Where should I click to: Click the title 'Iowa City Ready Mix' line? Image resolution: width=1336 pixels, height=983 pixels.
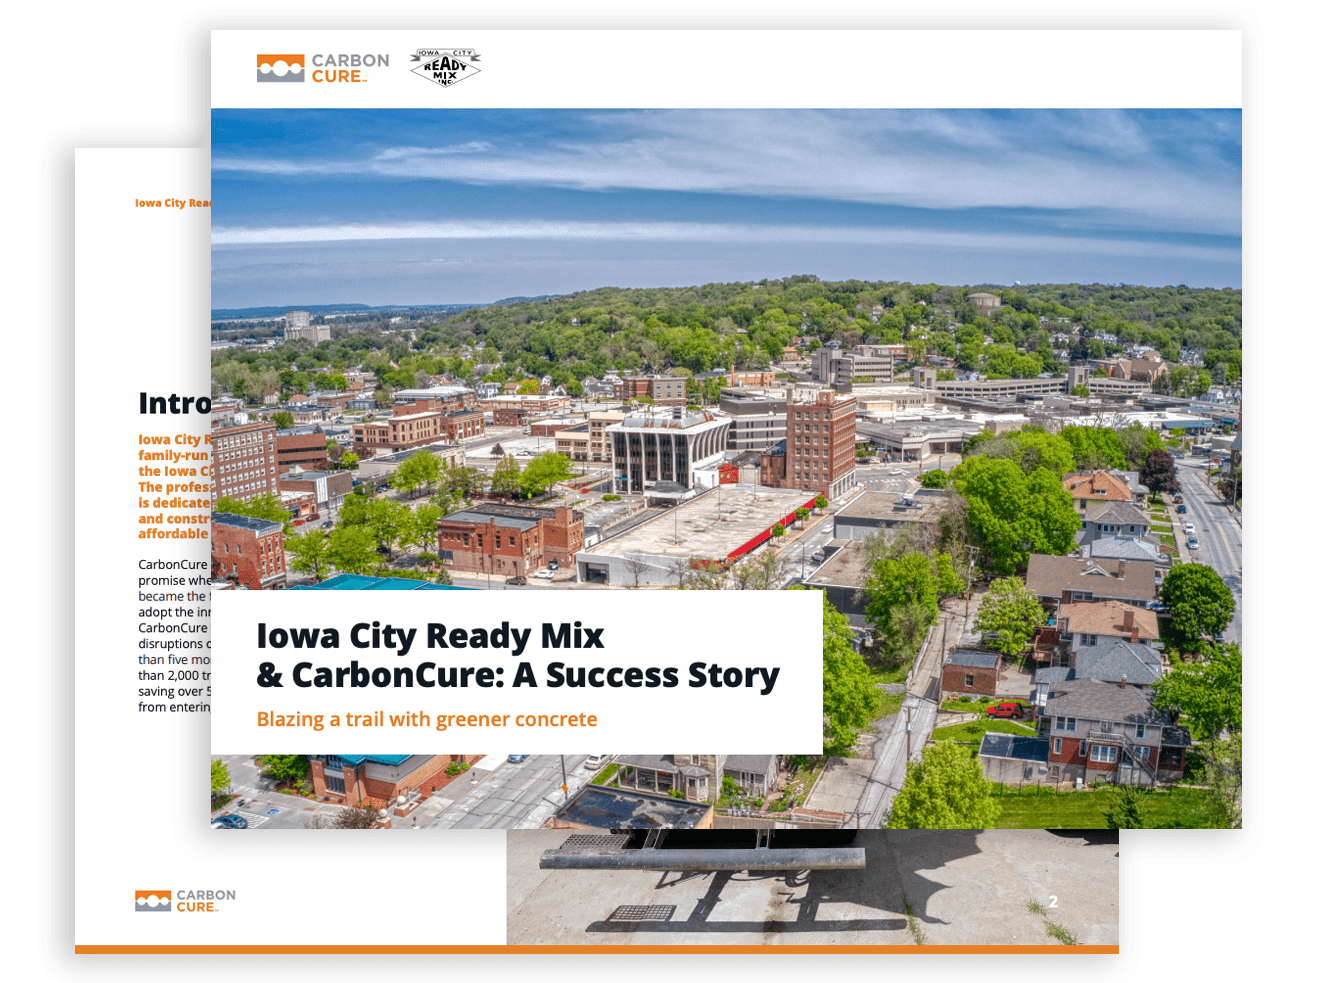[x=430, y=636]
